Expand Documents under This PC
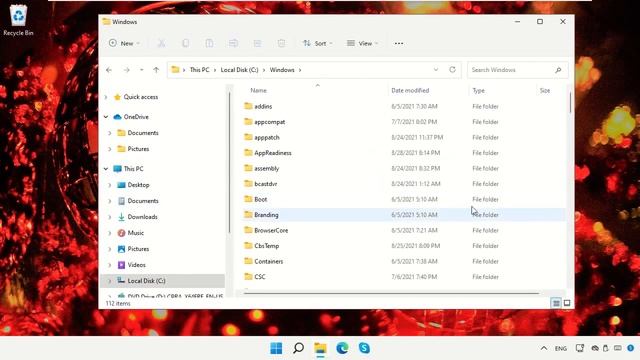Viewport: 640px width, 360px height. point(110,201)
